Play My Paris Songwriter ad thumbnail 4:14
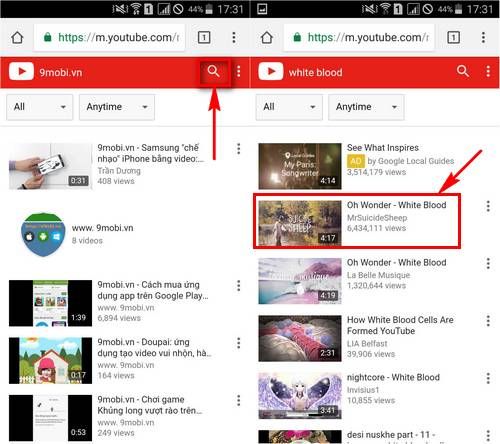Screen dimensions: 500x444 (300, 166)
